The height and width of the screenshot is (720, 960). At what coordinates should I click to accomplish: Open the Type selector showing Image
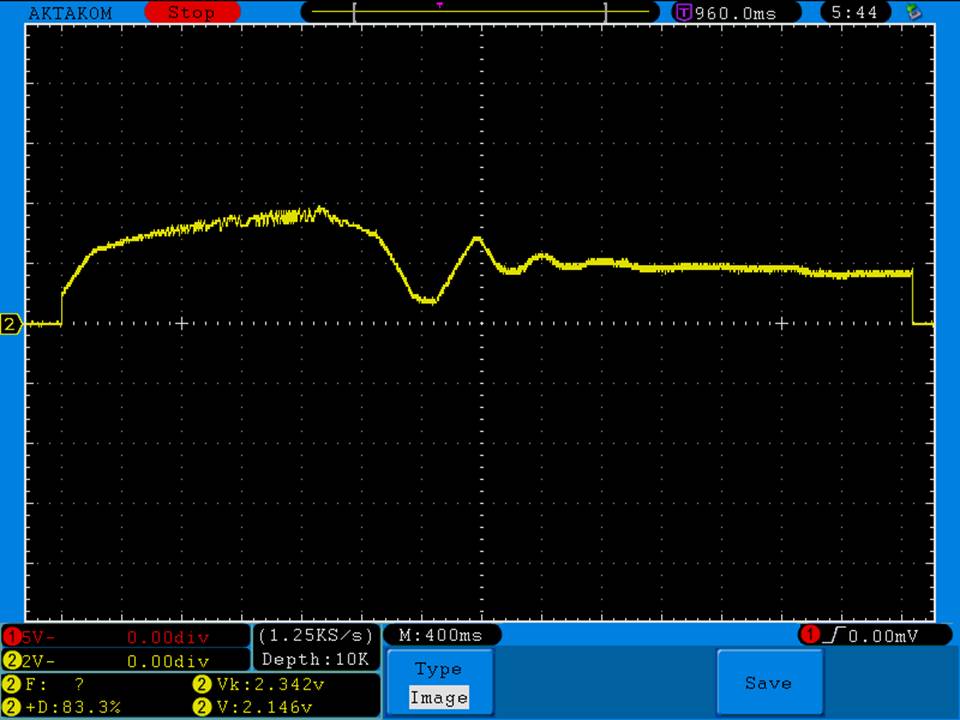(438, 669)
